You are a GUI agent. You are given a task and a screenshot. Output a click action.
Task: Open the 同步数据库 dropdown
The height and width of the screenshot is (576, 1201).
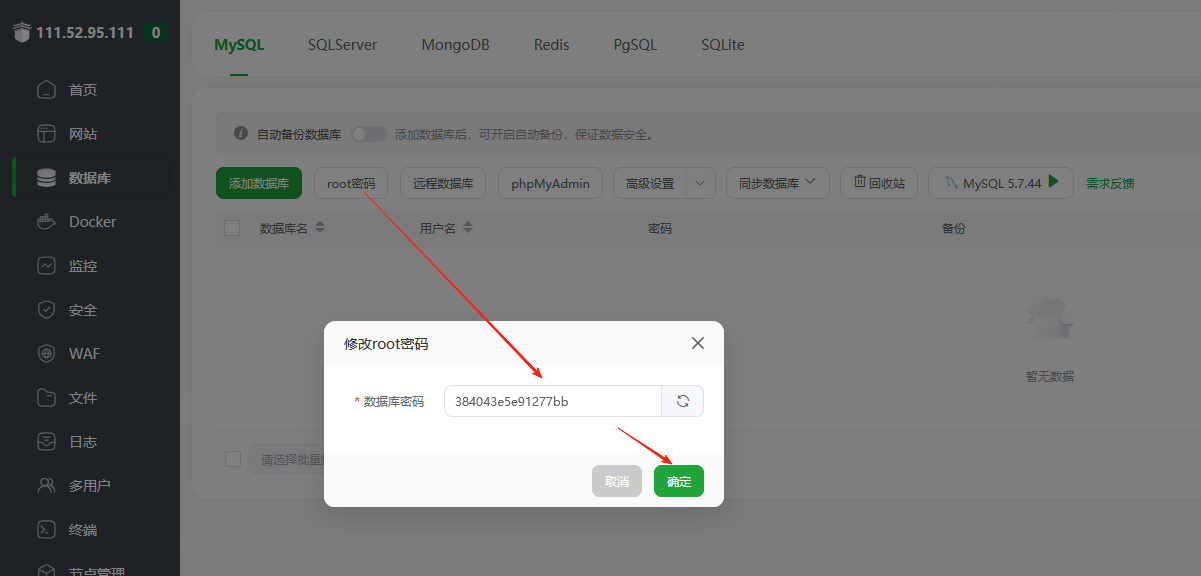[778, 183]
